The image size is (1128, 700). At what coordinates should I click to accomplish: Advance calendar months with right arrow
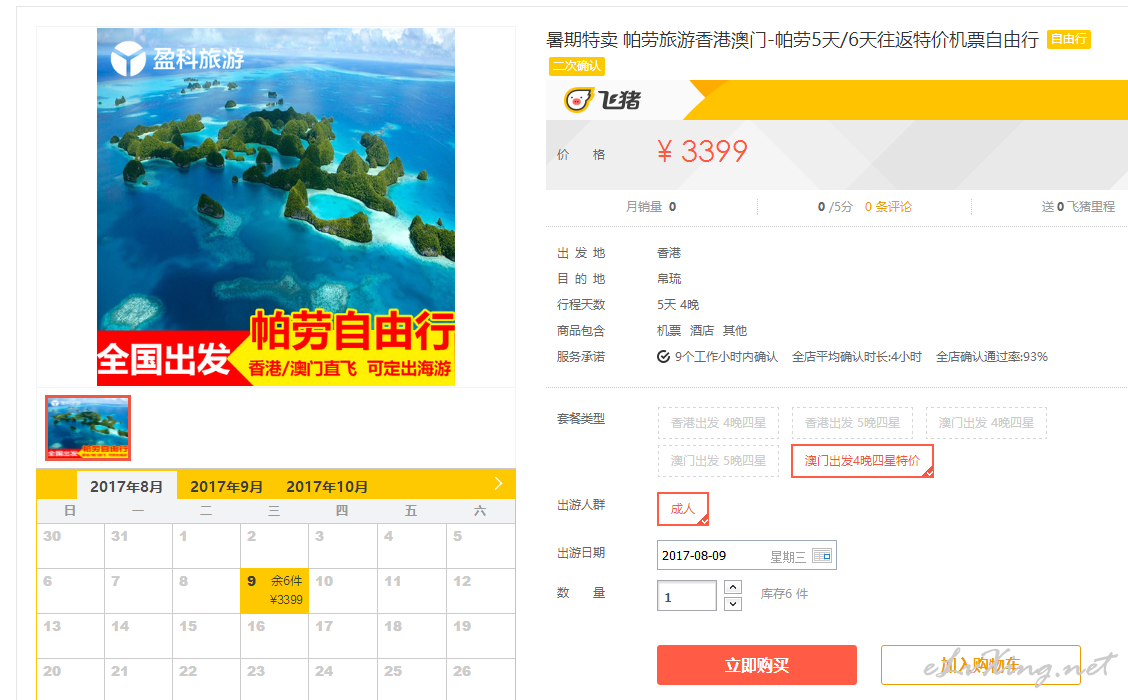pos(499,483)
